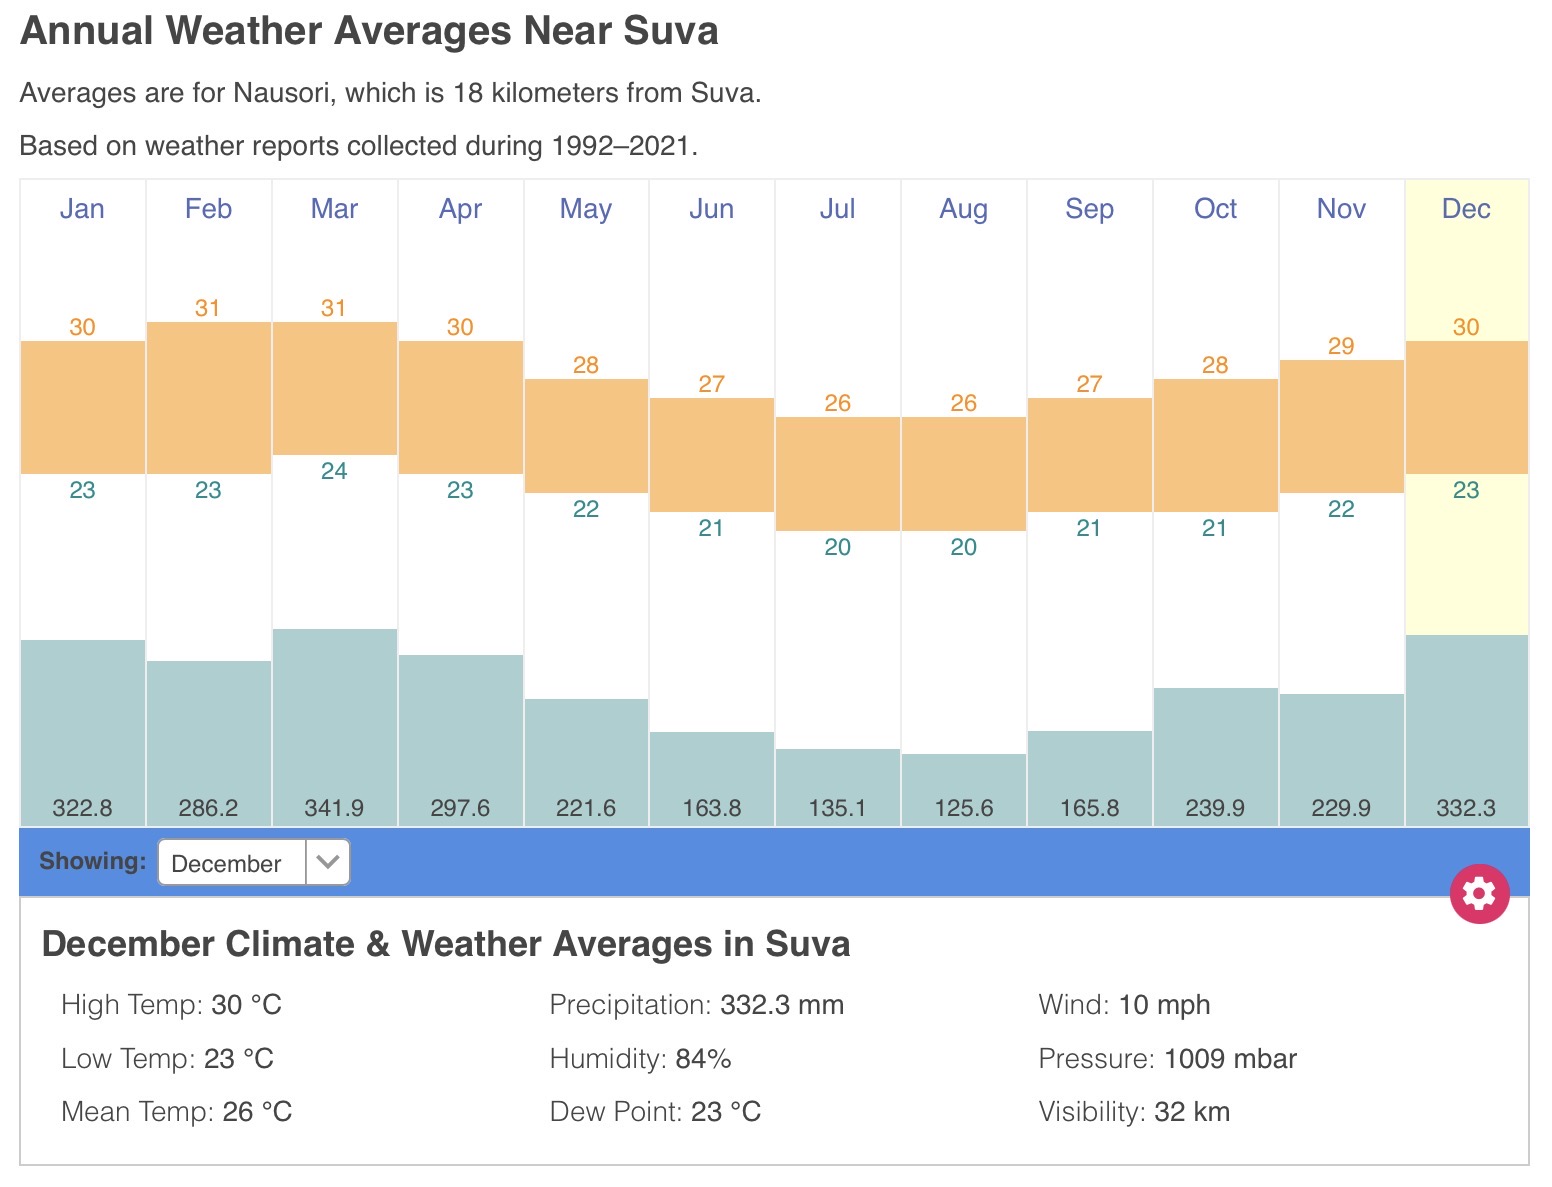
Task: Select the Nov month label
Action: pos(1341,209)
